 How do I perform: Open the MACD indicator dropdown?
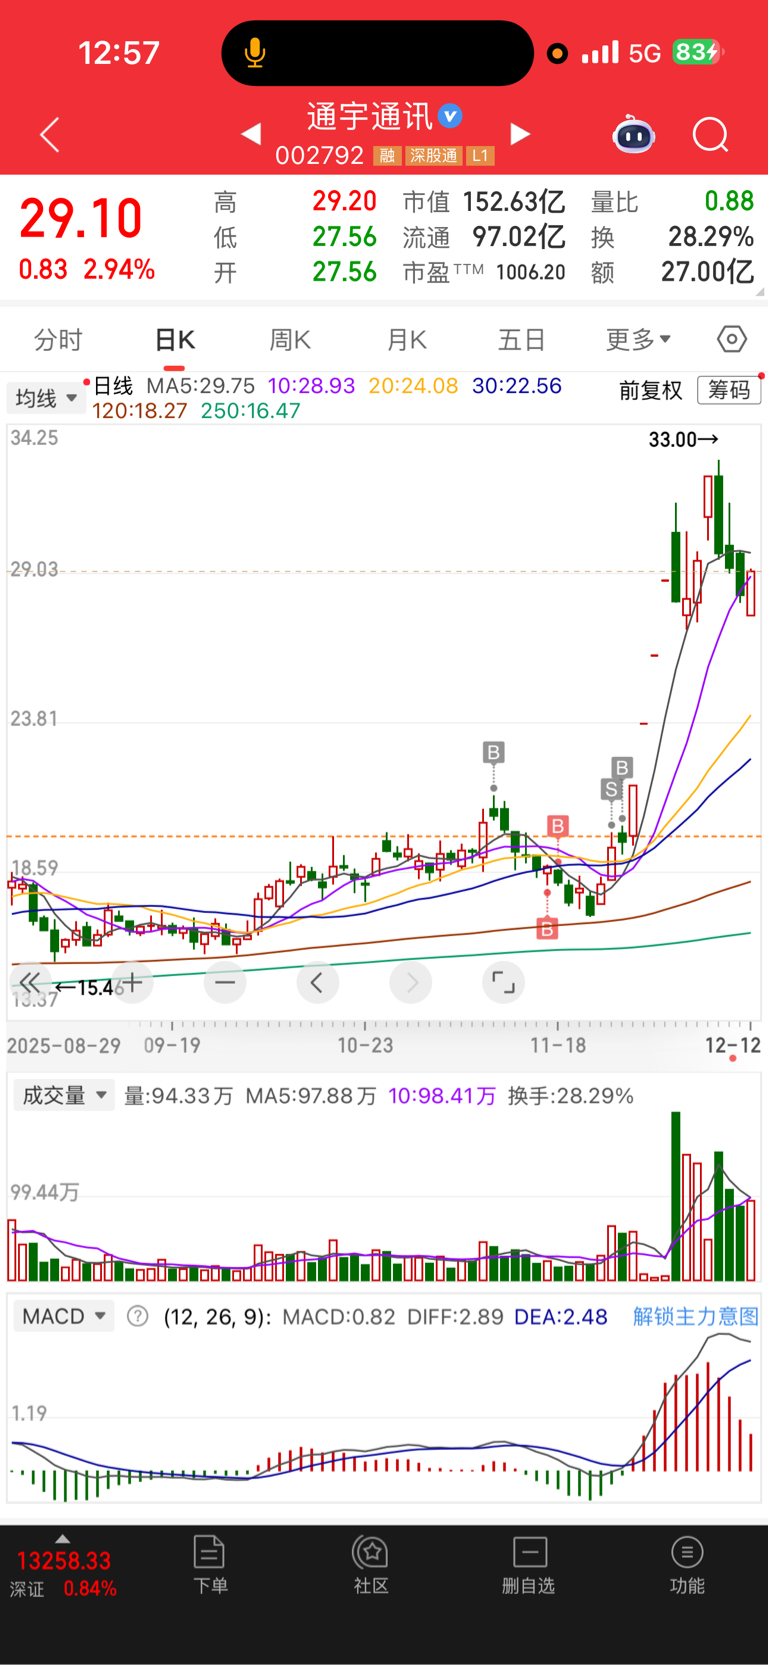(x=64, y=1316)
